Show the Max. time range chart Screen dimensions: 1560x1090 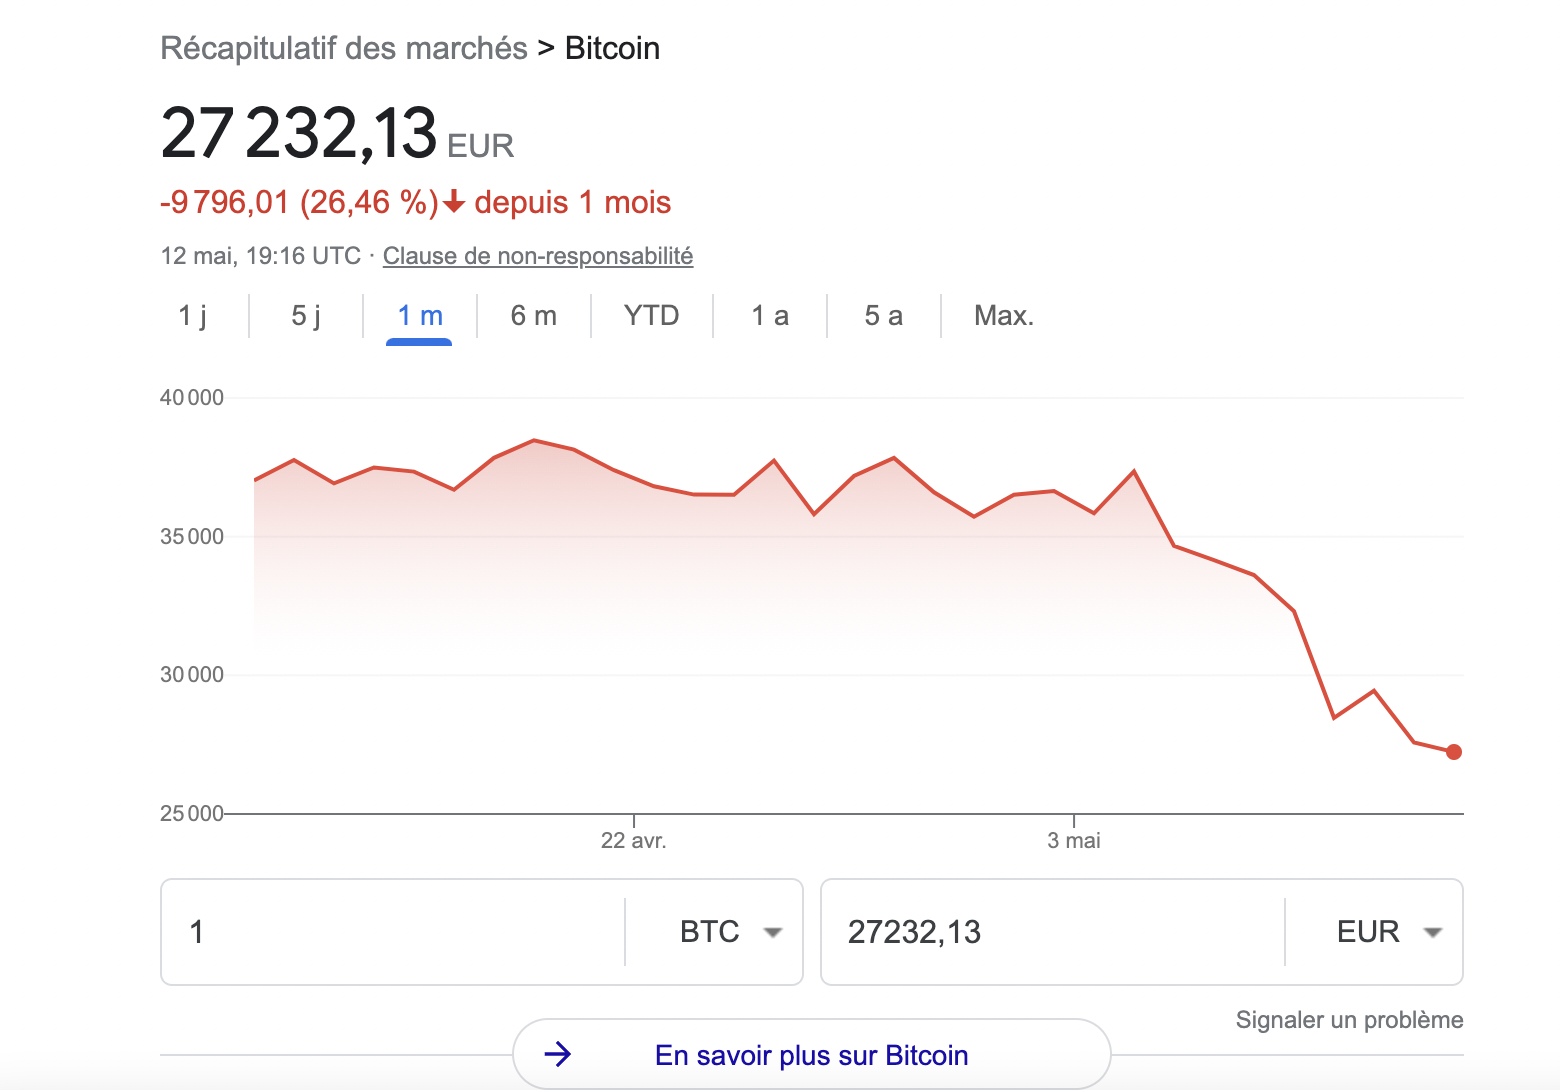pyautogui.click(x=1004, y=316)
